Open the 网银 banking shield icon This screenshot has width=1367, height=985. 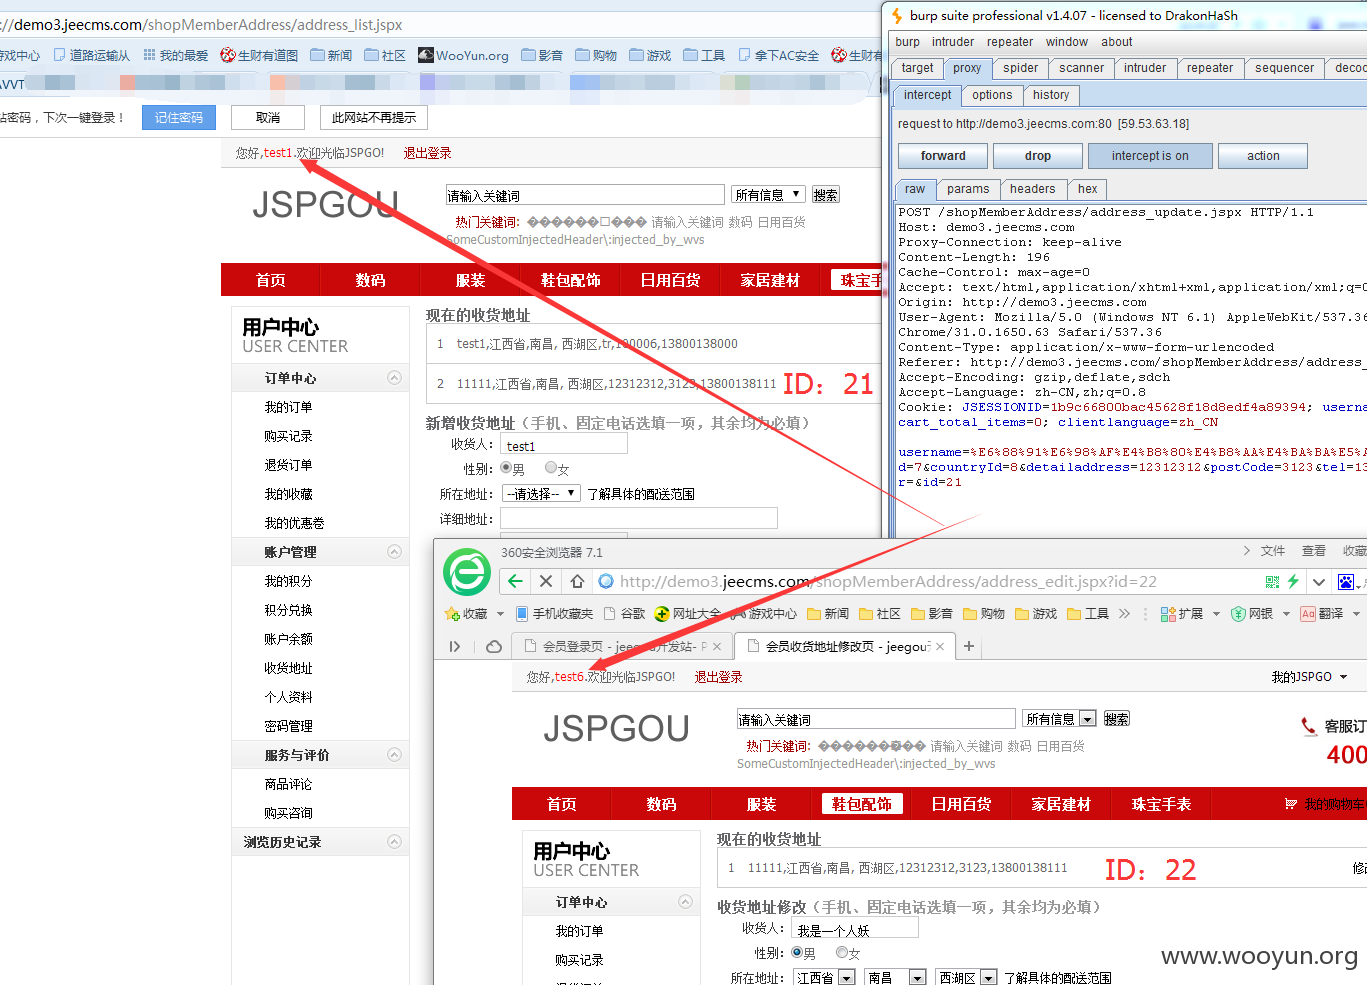point(1252,614)
